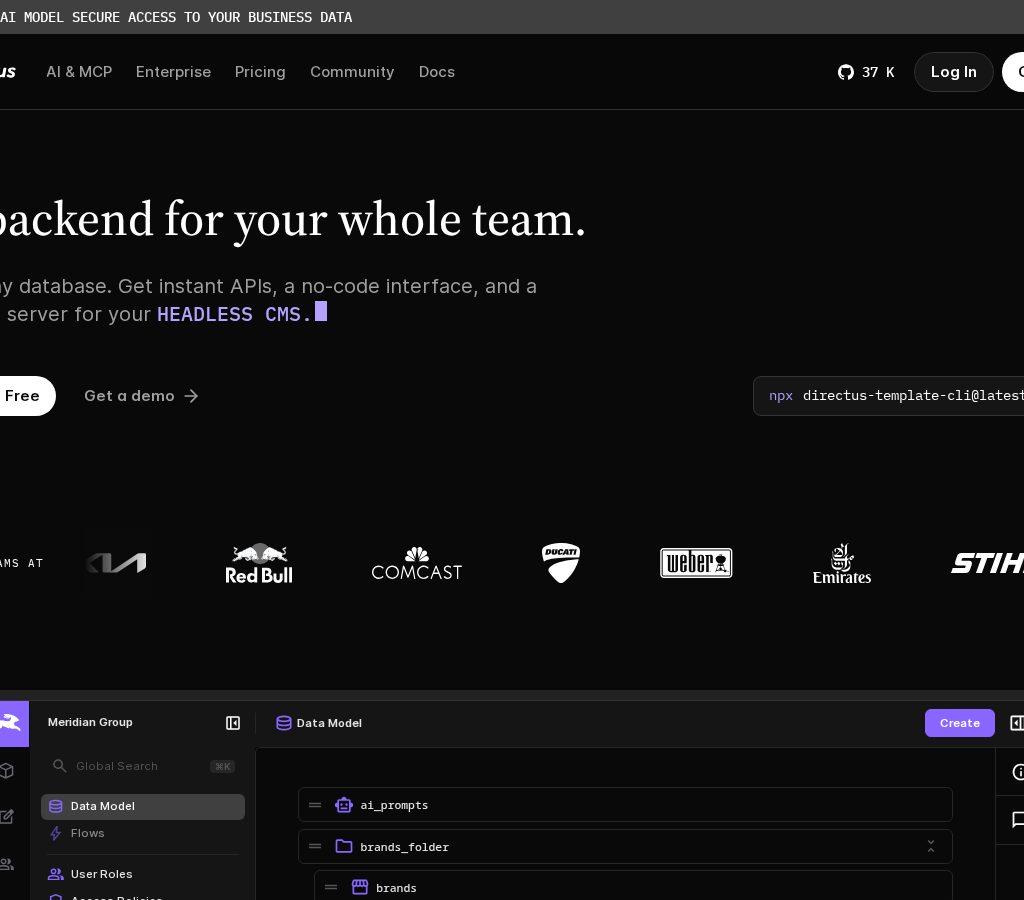Image resolution: width=1024 pixels, height=900 pixels.
Task: Focus the Global Search field
Action: coord(143,766)
